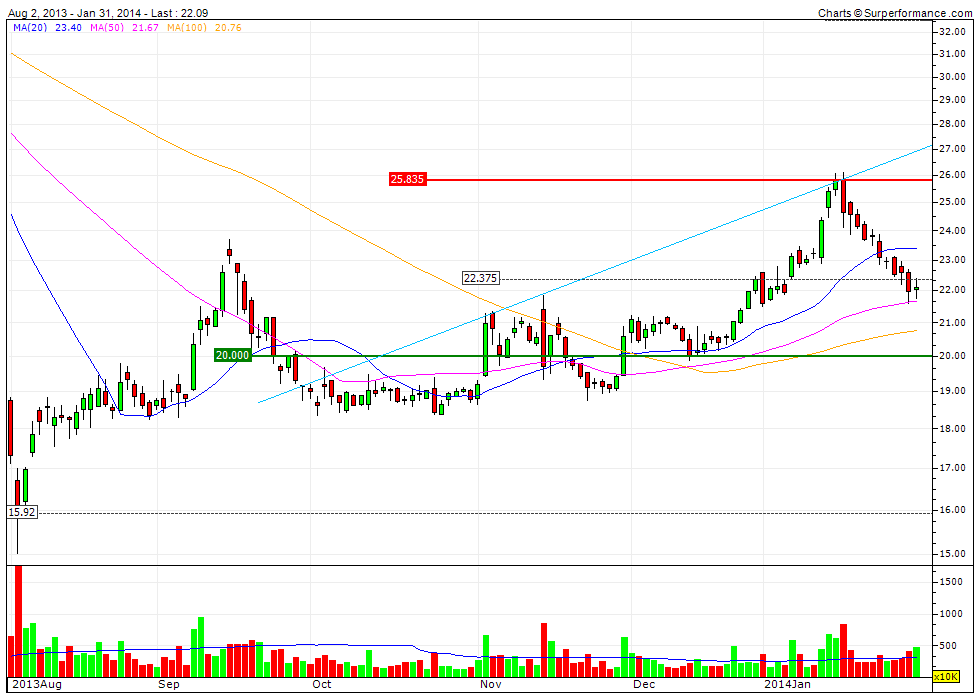The width and height of the screenshot is (980, 700).
Task: Select the 2014Jan axis label
Action: click(787, 684)
